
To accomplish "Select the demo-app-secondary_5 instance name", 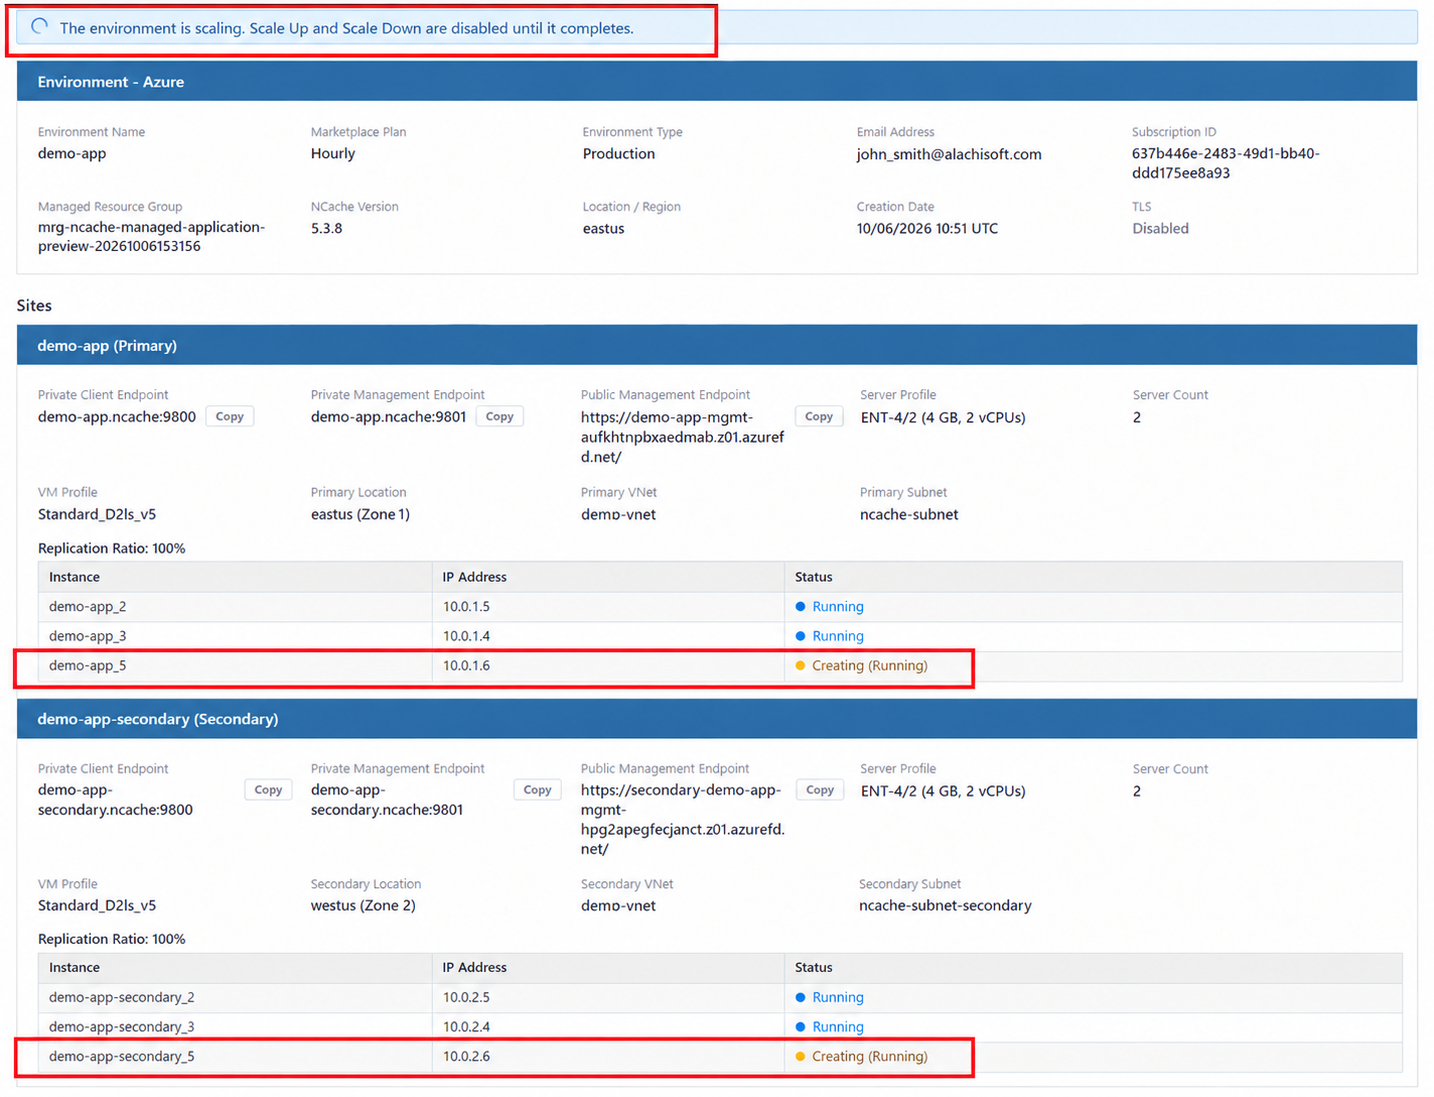I will pyautogui.click(x=122, y=1057).
